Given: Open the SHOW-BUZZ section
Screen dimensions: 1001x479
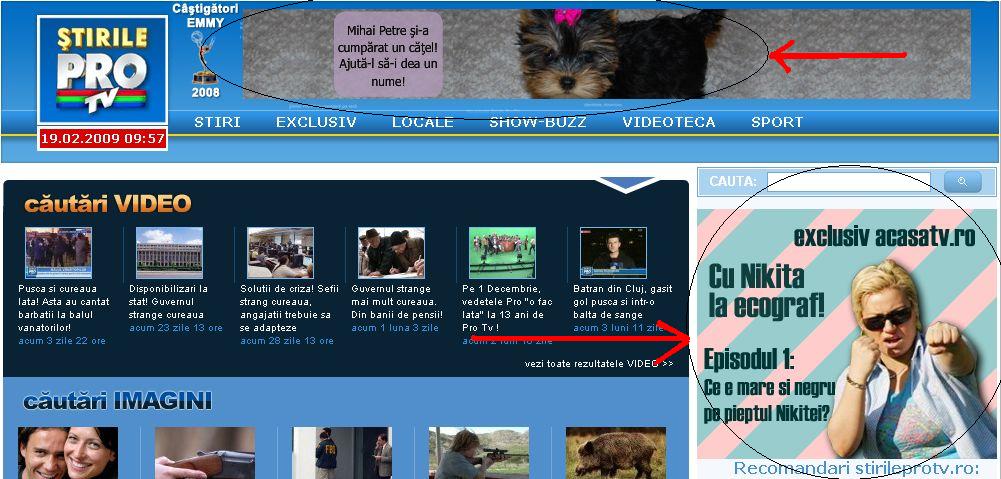Looking at the screenshot, I should 537,122.
